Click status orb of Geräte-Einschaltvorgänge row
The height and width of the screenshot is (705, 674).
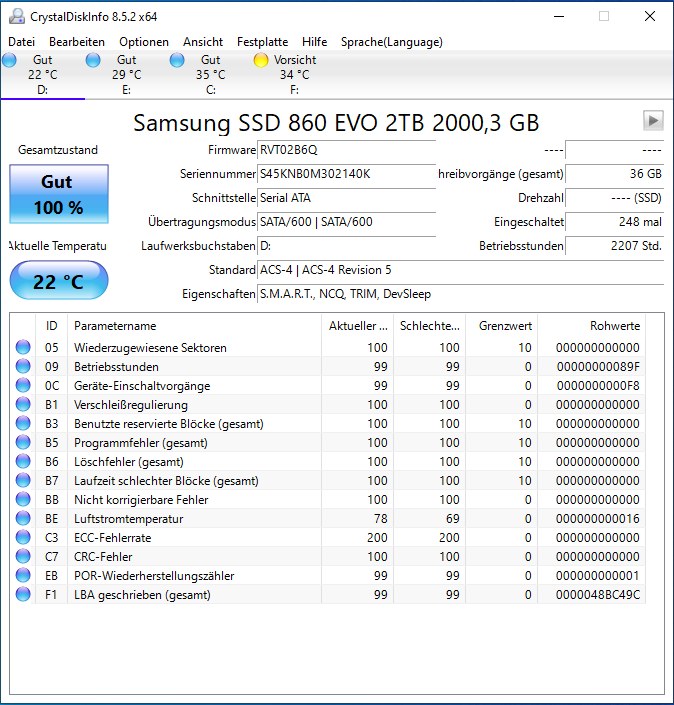pos(23,385)
